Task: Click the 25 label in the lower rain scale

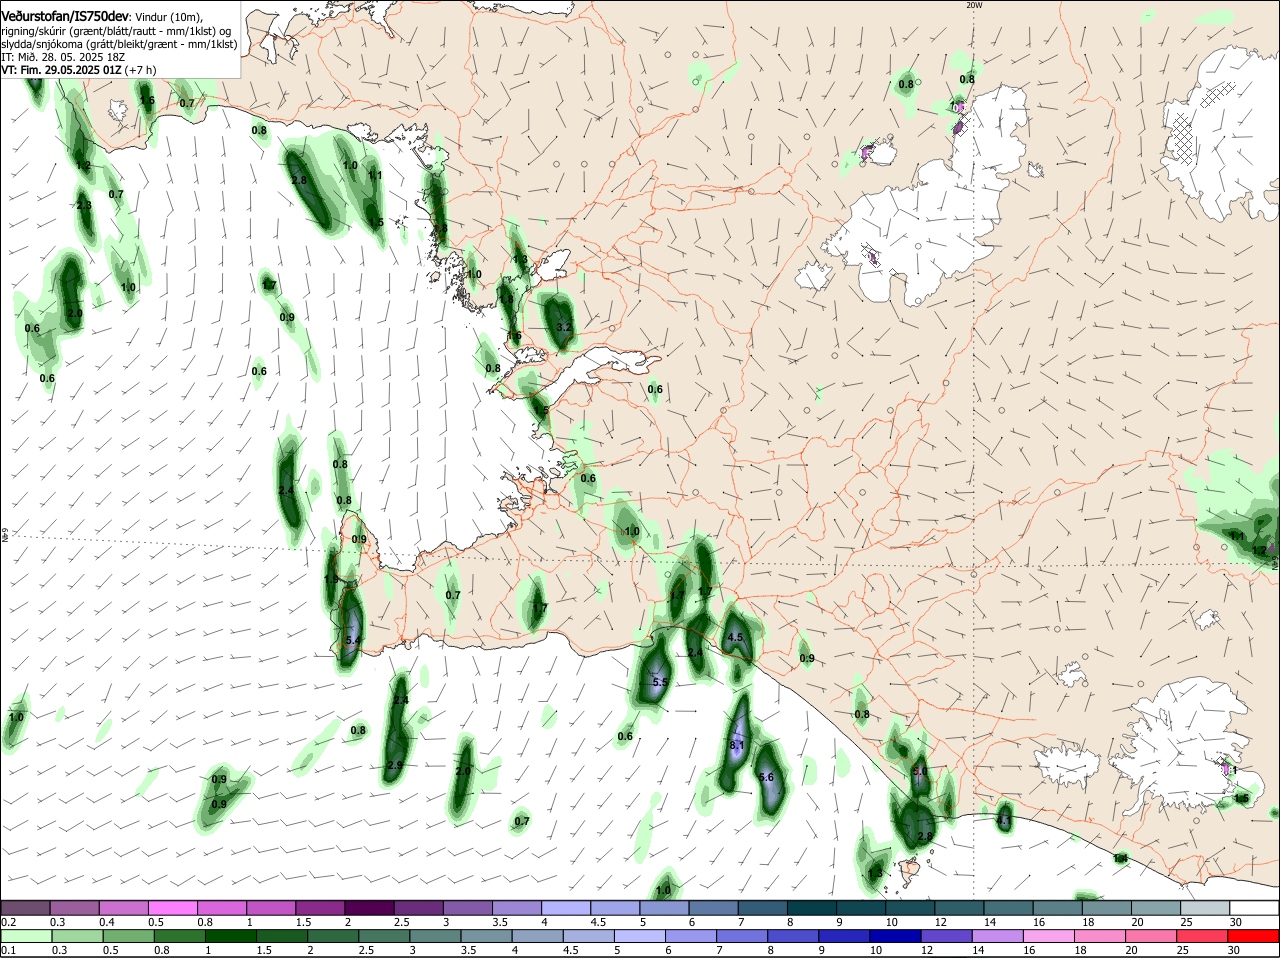Action: tap(1184, 950)
